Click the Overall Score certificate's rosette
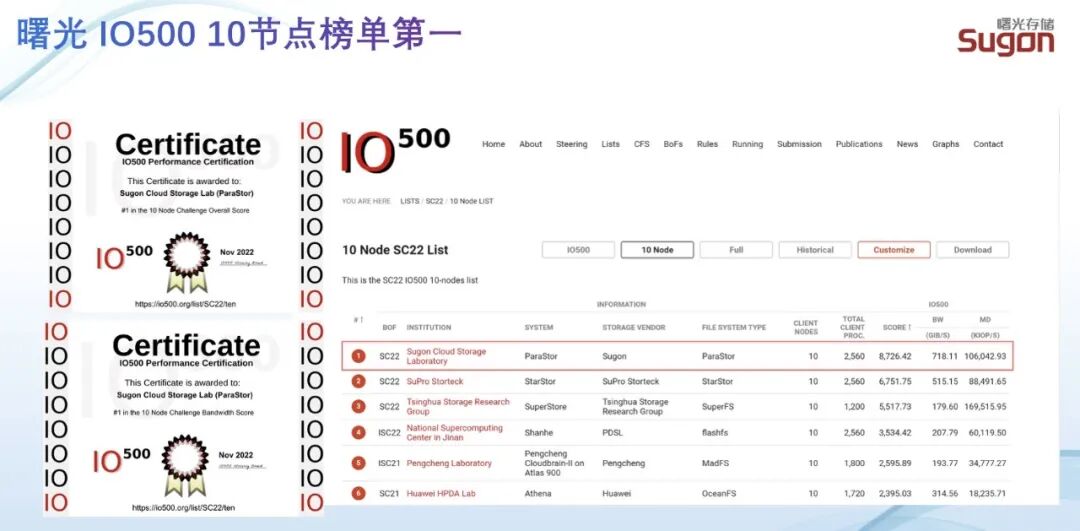Image resolution: width=1080 pixels, height=531 pixels. pos(186,262)
